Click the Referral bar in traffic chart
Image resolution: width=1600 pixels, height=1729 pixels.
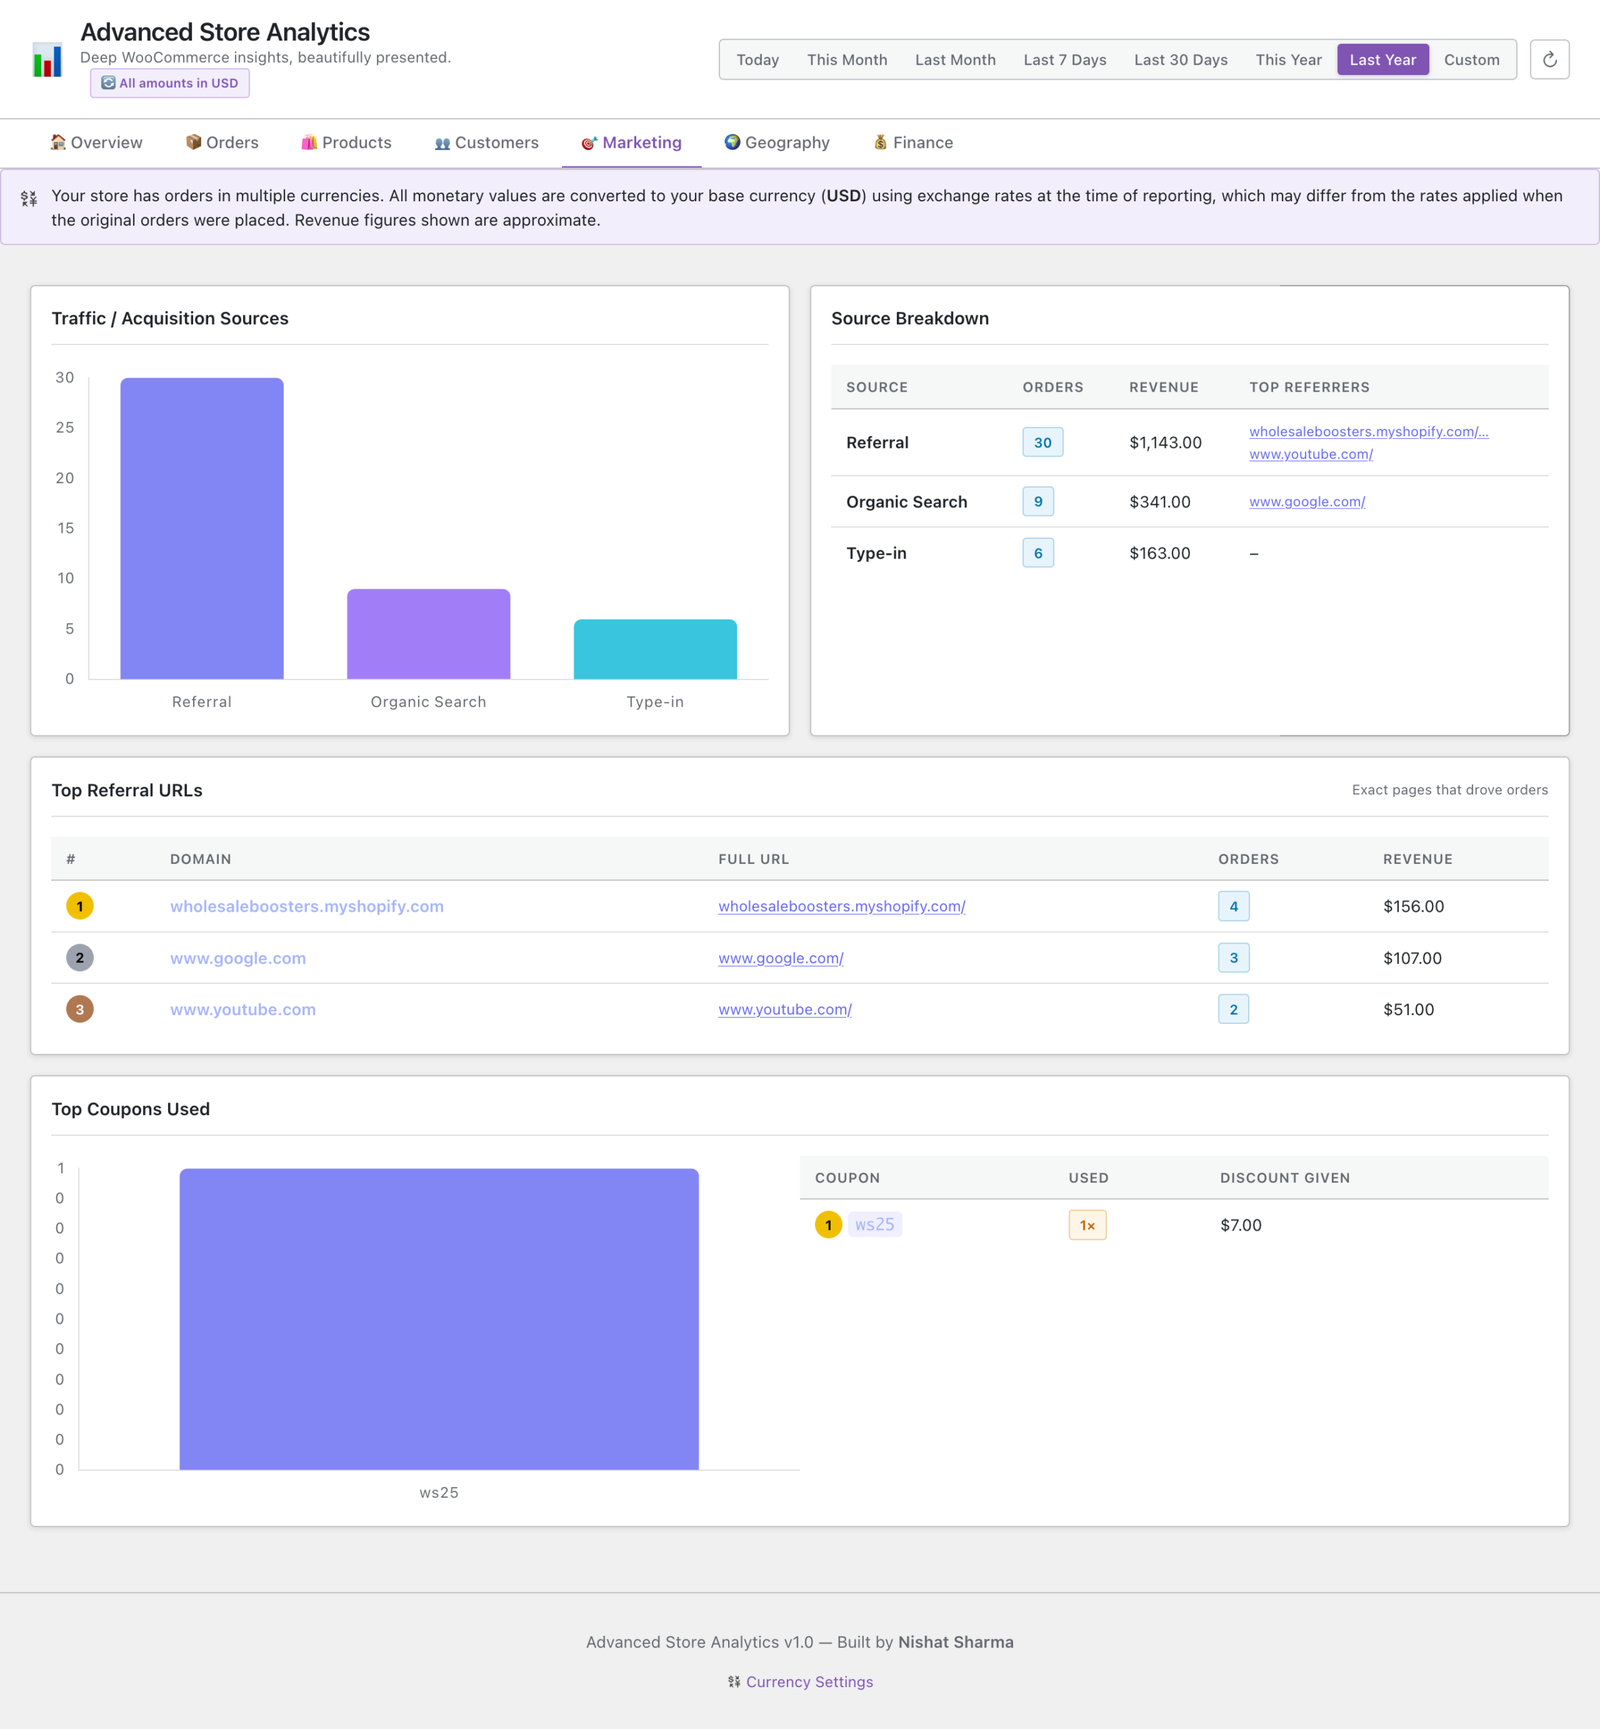coord(202,528)
